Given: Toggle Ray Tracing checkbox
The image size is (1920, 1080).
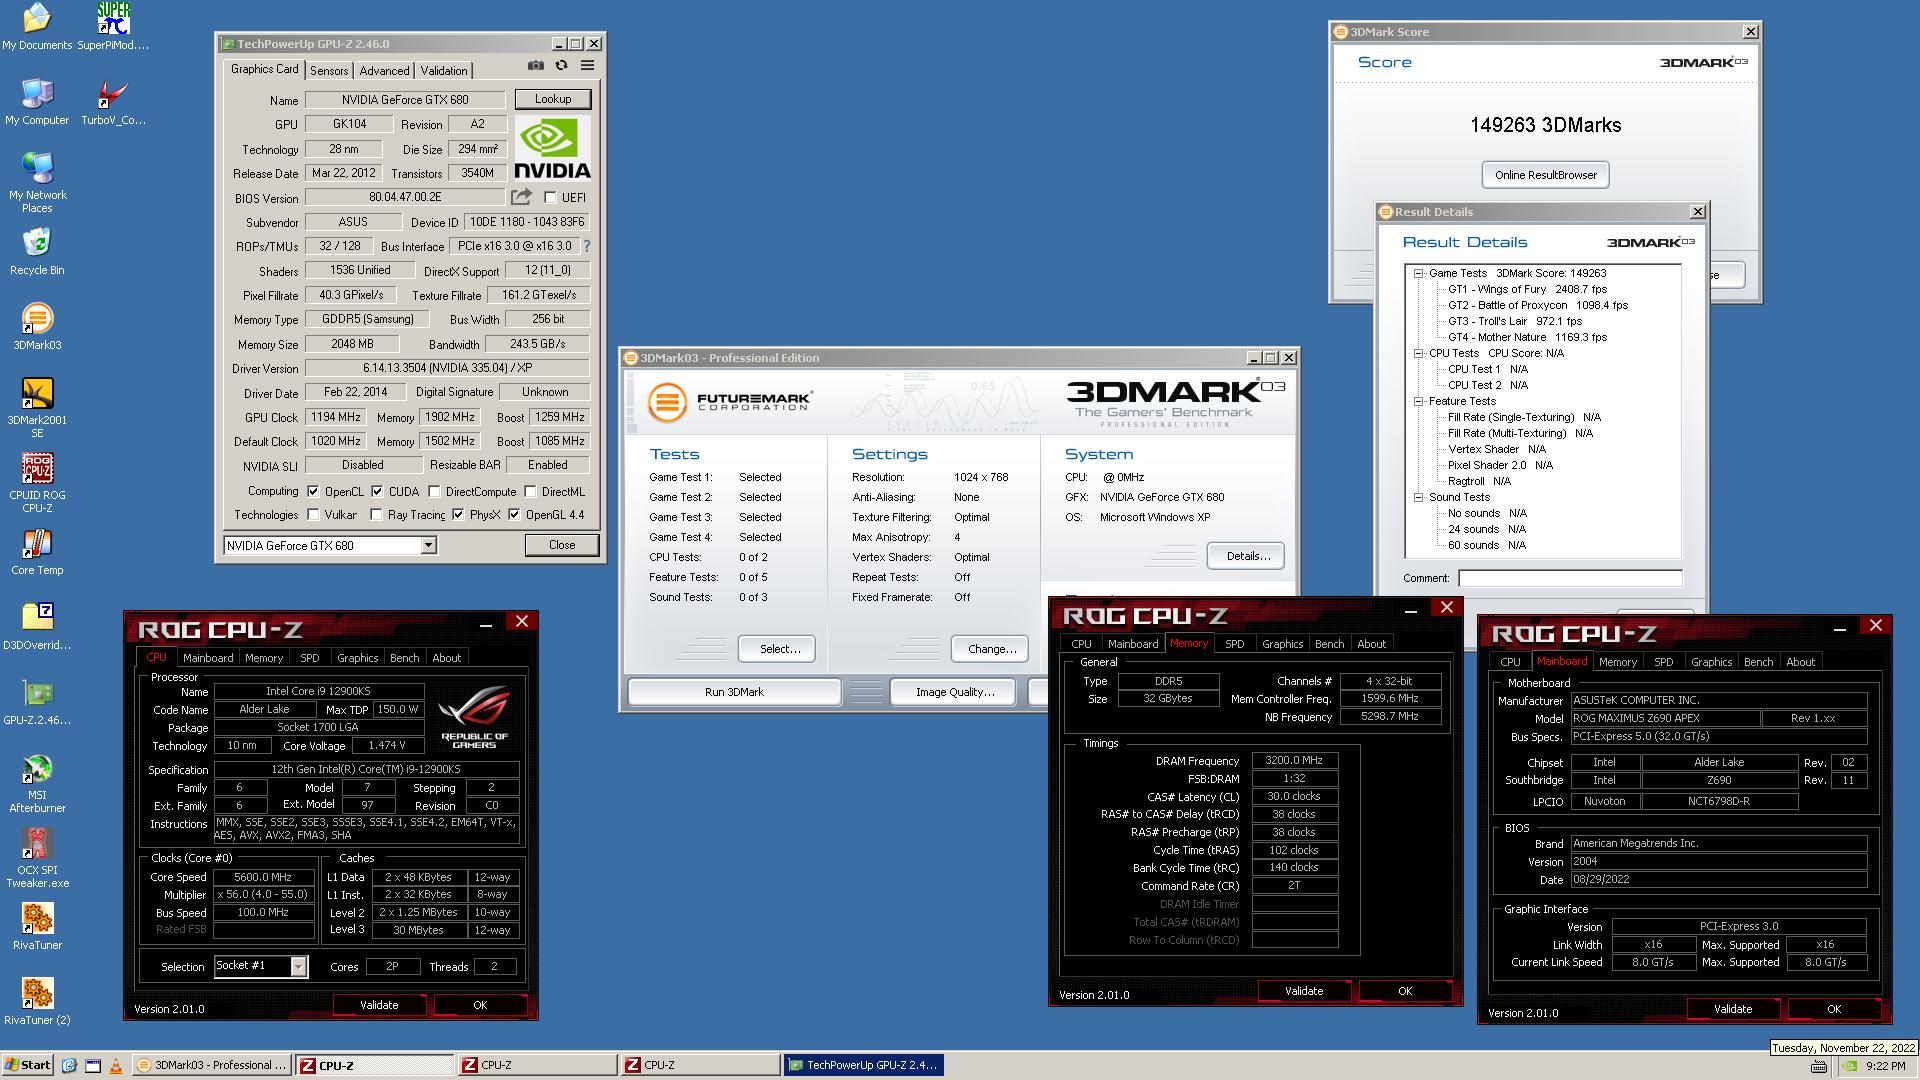Looking at the screenshot, I should [x=376, y=515].
